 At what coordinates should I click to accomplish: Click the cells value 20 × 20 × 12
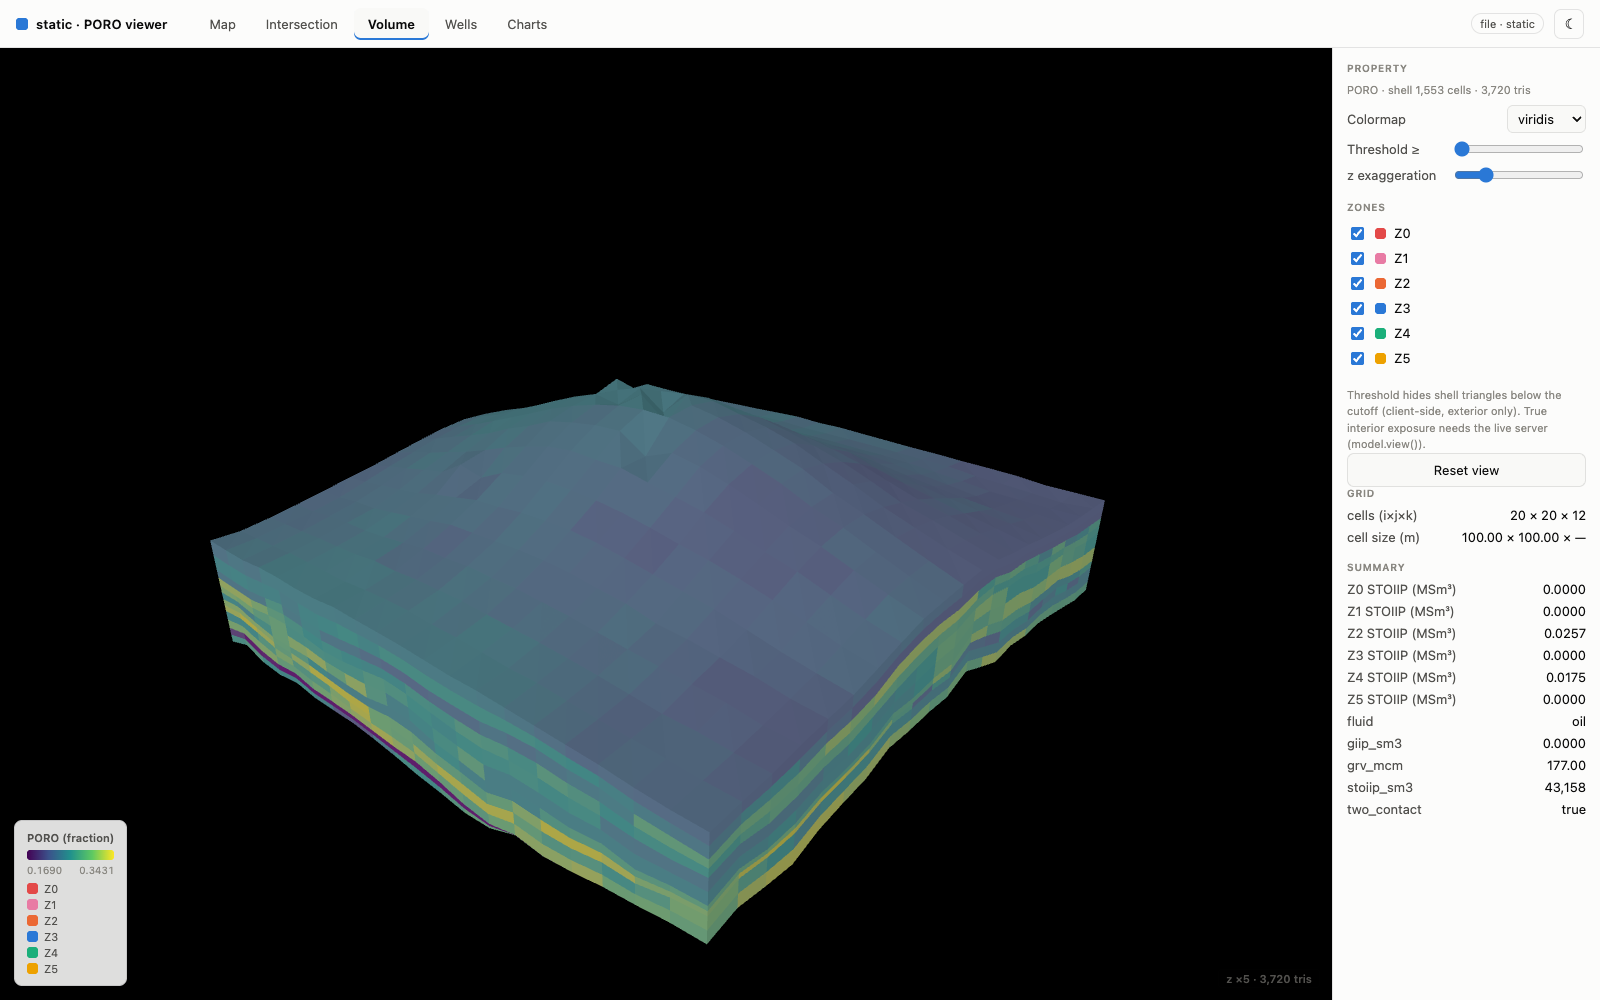[1548, 515]
